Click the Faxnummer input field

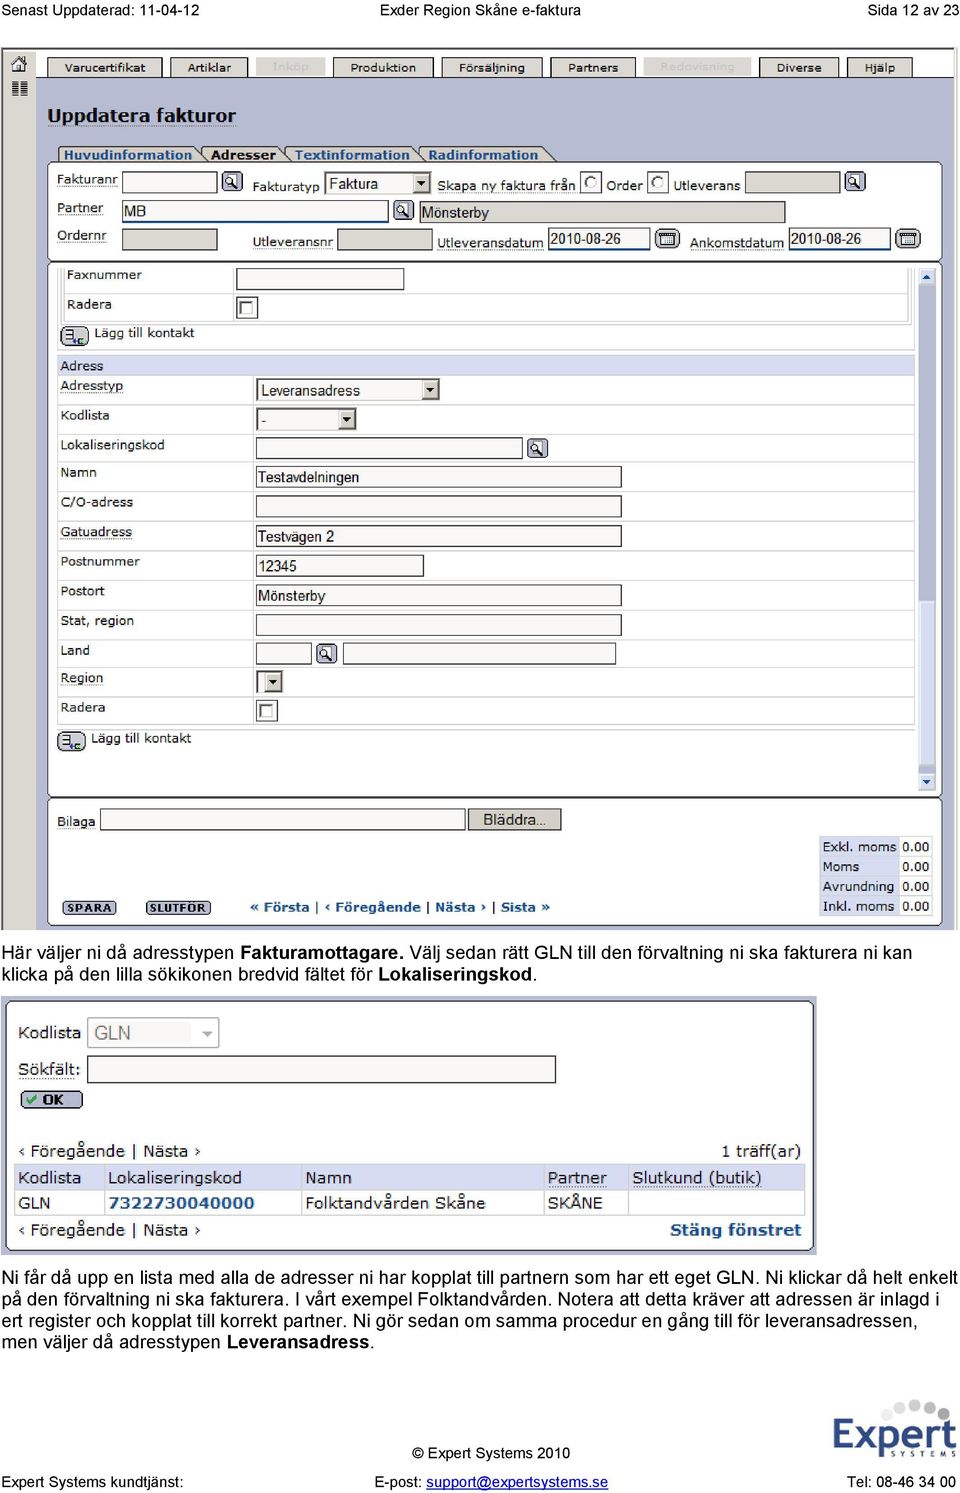[x=320, y=279]
